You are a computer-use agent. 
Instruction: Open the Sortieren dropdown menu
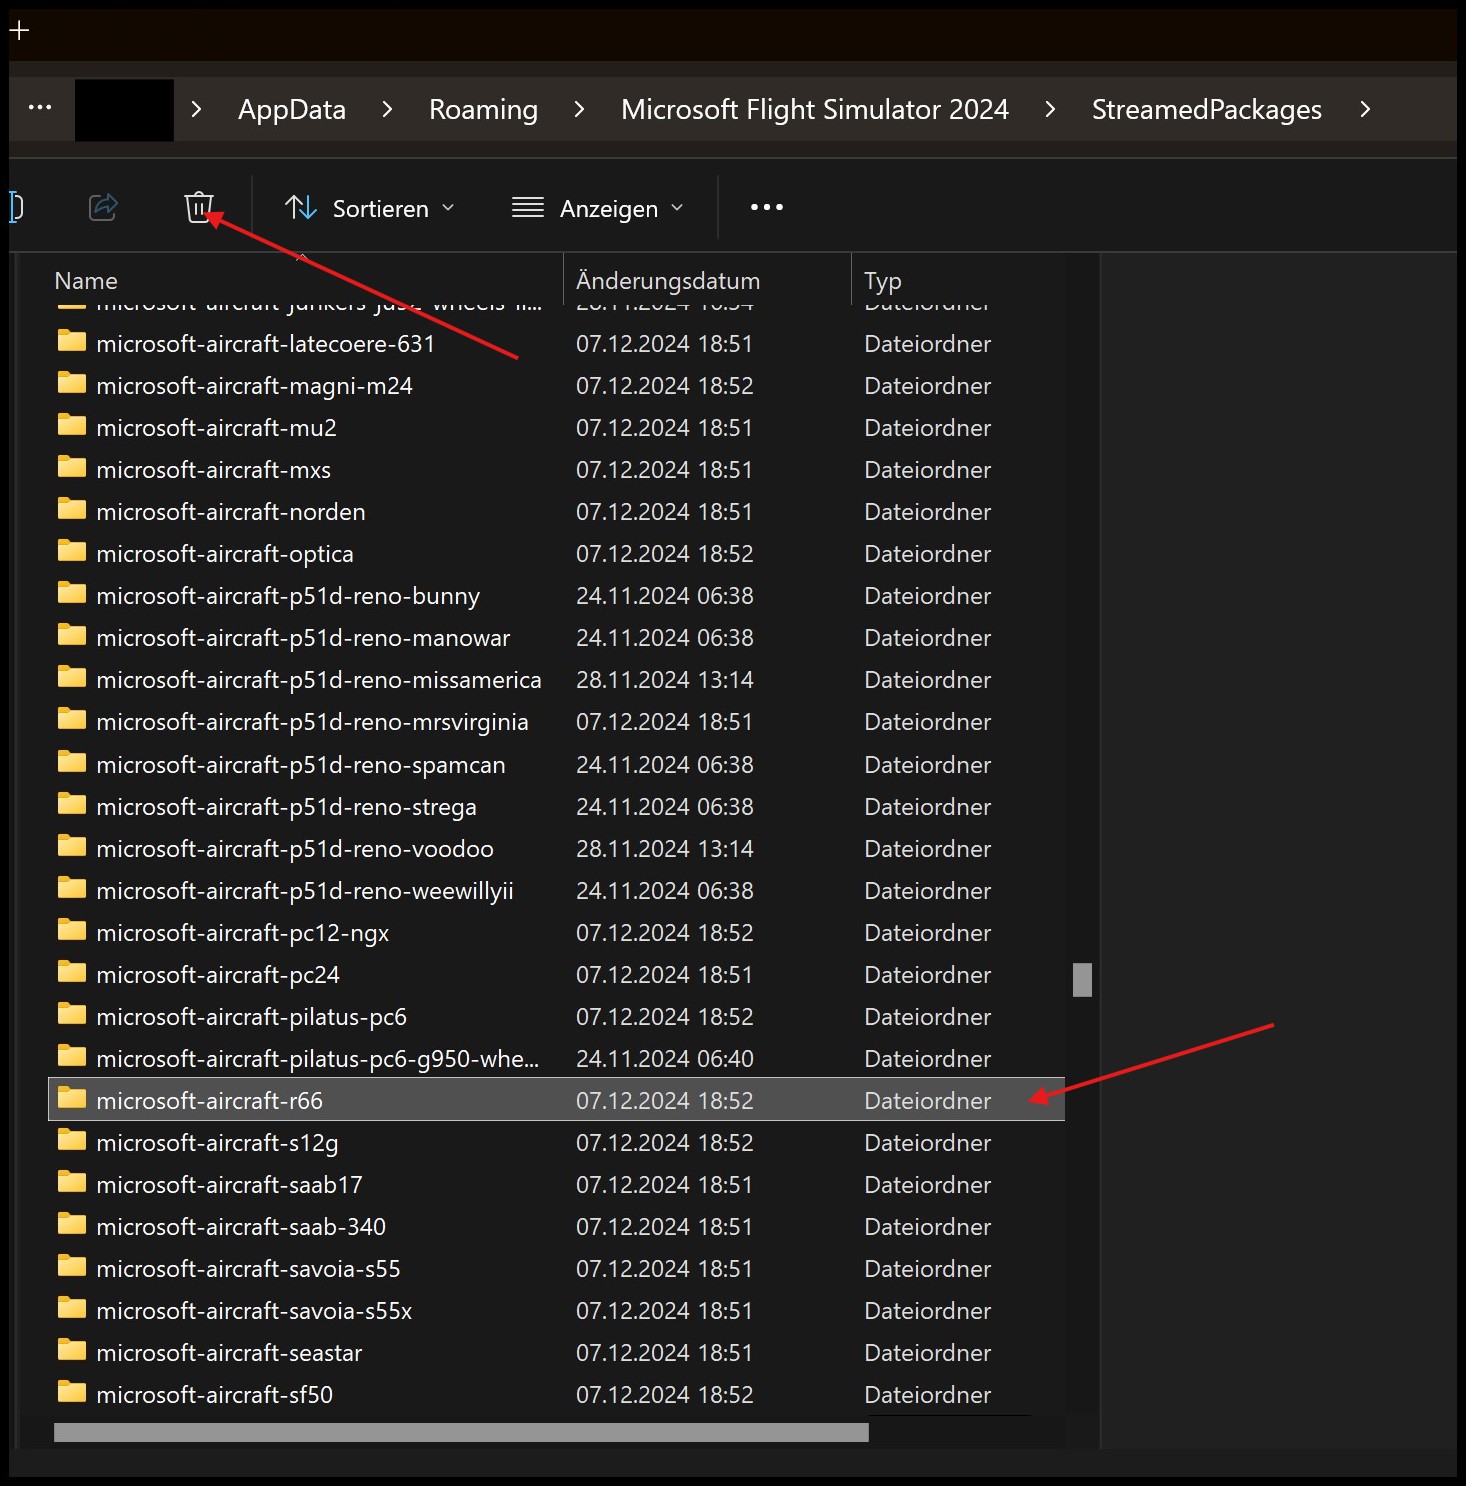tap(369, 208)
